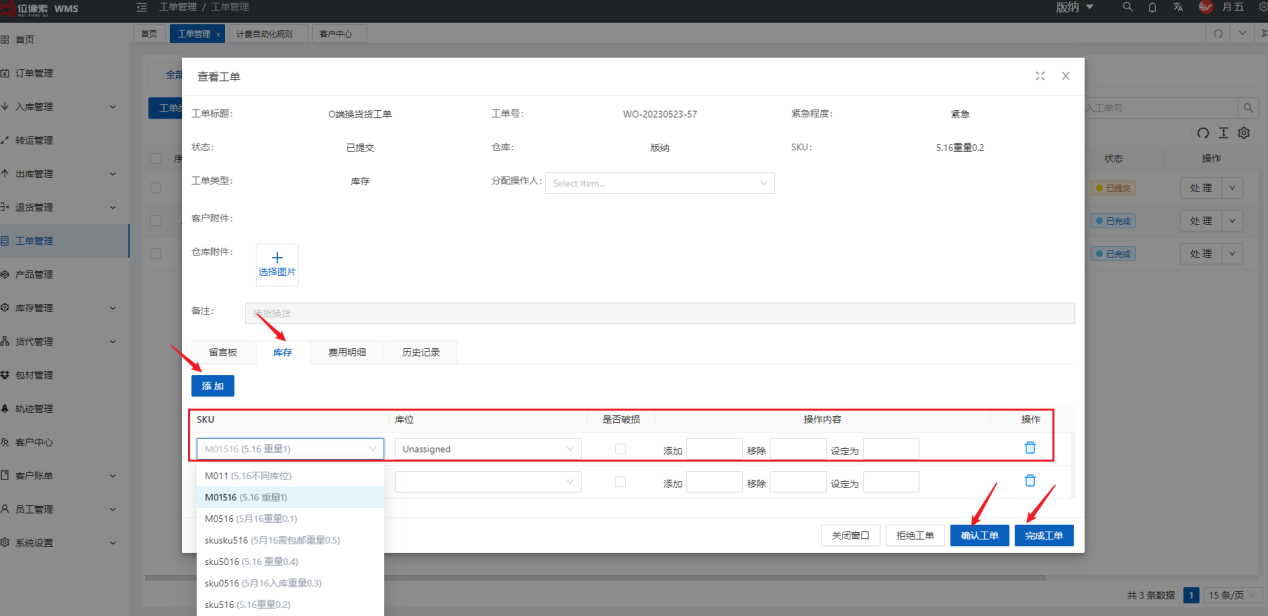Image resolution: width=1268 pixels, height=616 pixels.
Task: Change the table row density
Action: (1223, 133)
